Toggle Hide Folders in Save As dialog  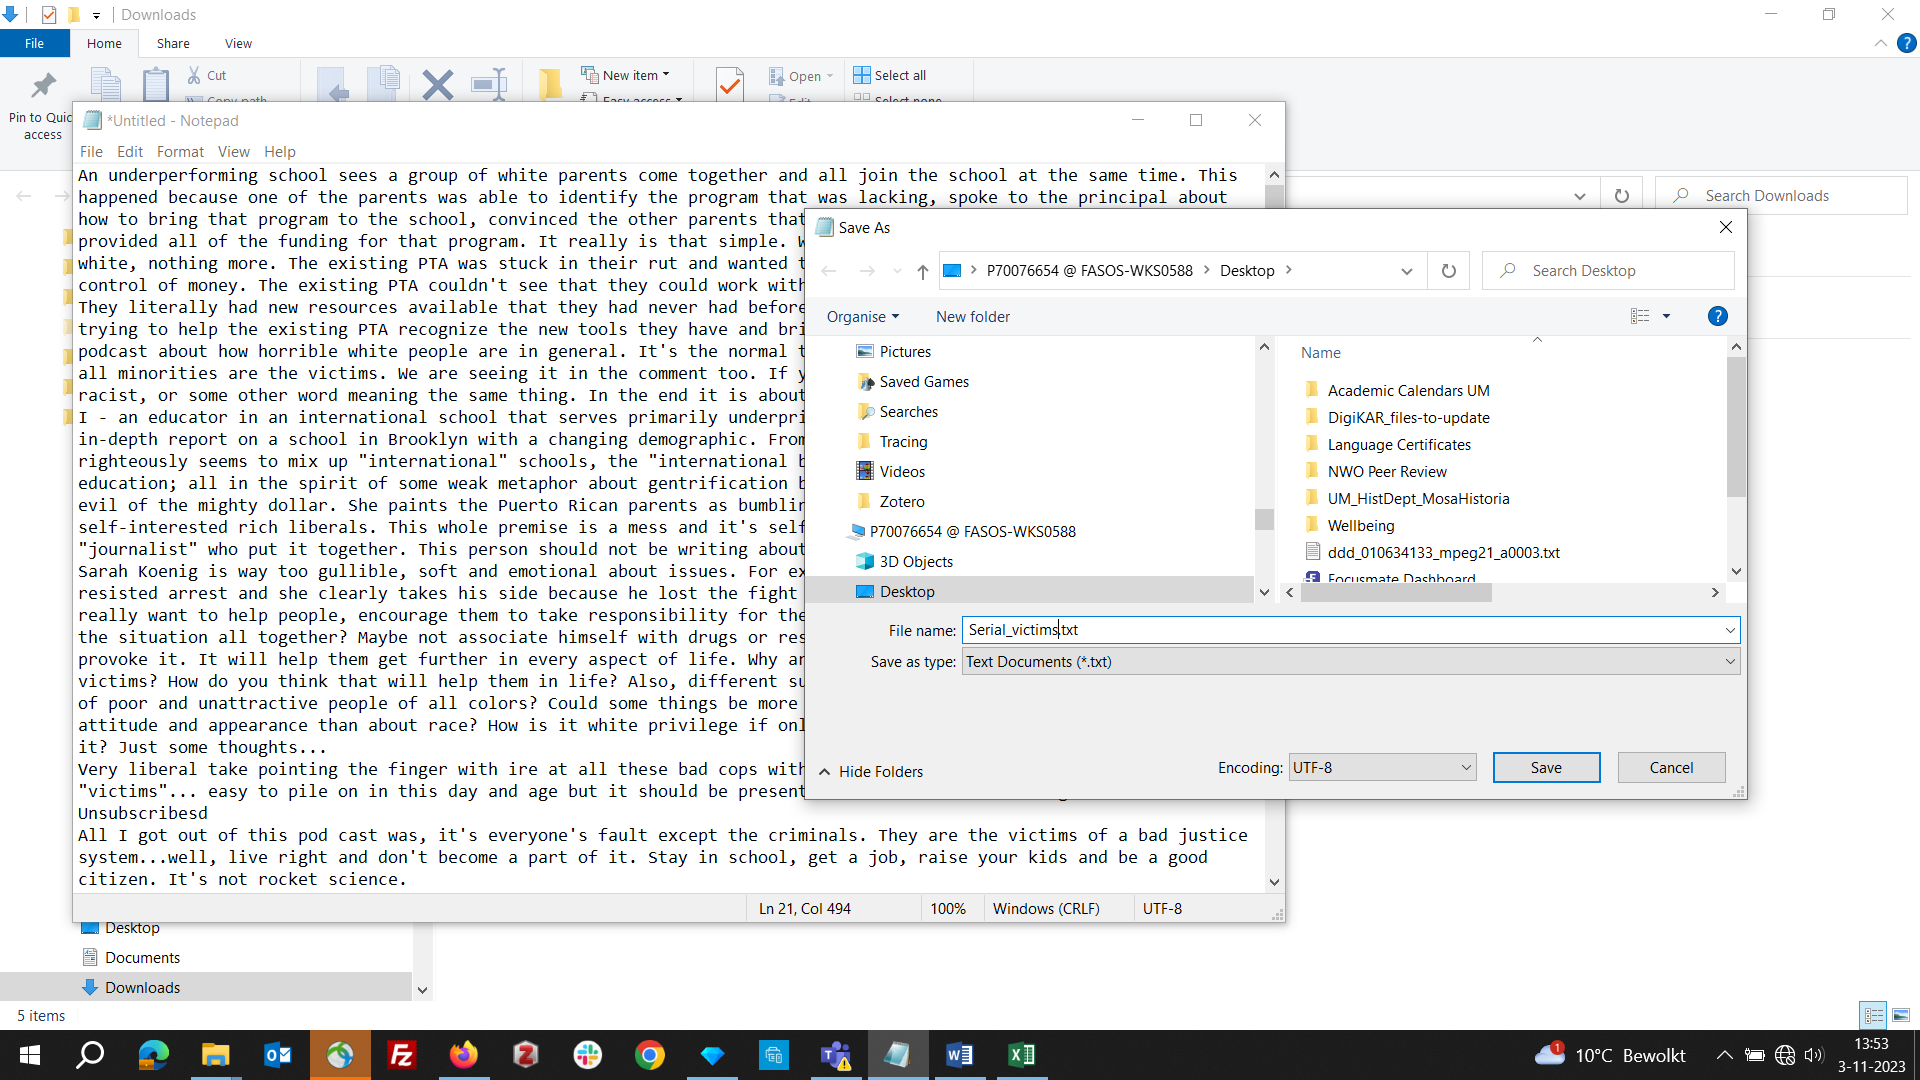pos(869,771)
